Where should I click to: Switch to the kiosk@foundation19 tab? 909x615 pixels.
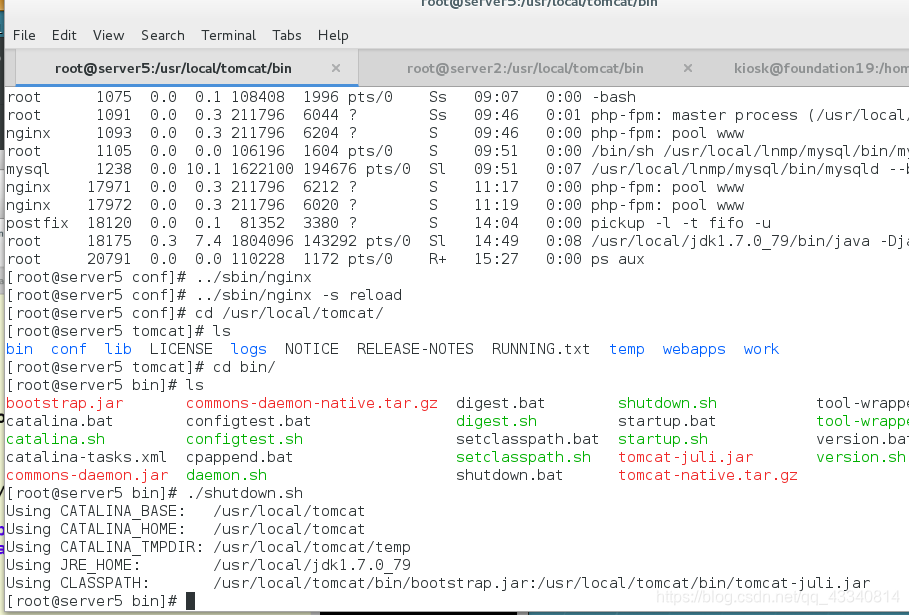pos(820,68)
